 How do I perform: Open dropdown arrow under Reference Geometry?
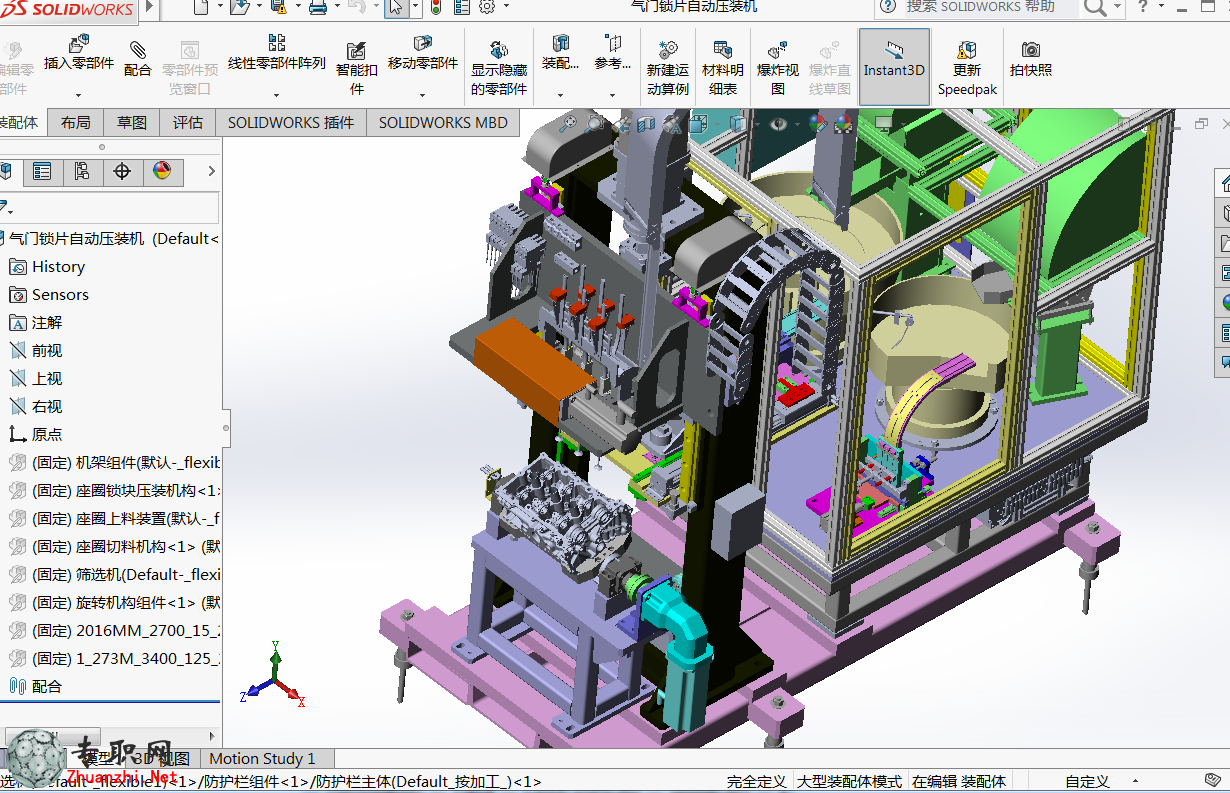pyautogui.click(x=613, y=96)
